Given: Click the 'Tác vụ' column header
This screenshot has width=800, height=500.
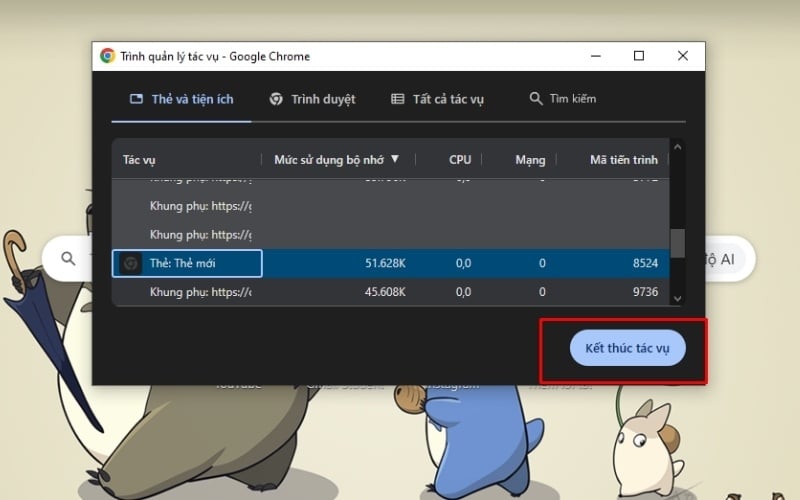Looking at the screenshot, I should click(x=139, y=160).
